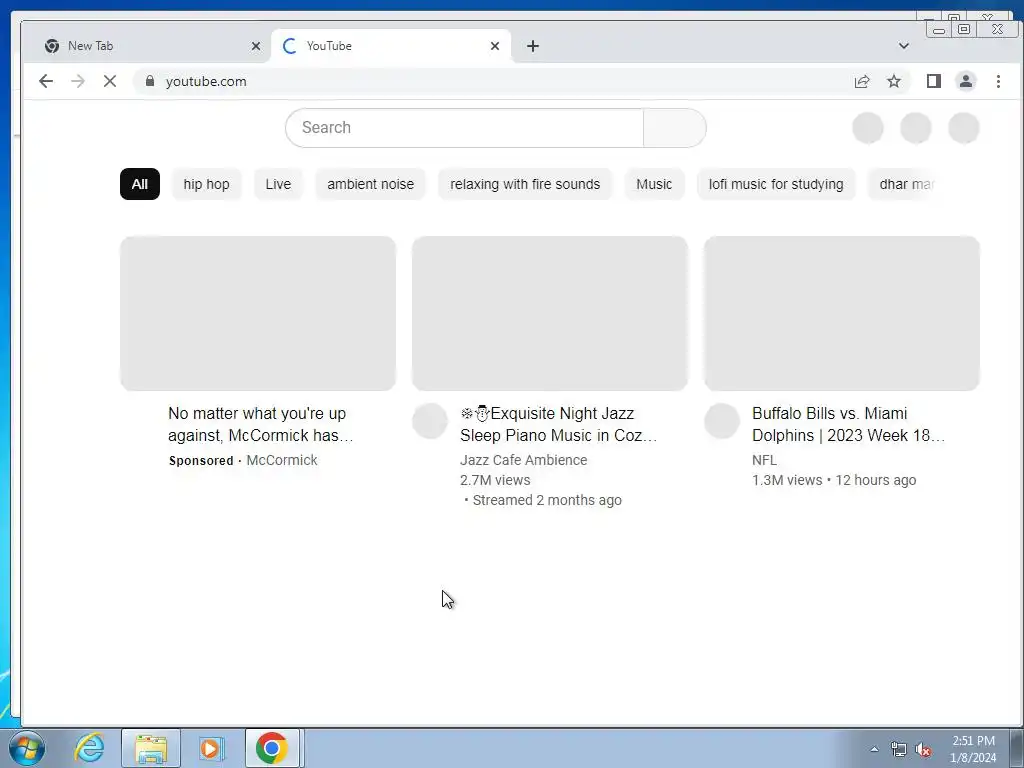1024x768 pixels.
Task: Click the search submit button
Action: point(675,127)
